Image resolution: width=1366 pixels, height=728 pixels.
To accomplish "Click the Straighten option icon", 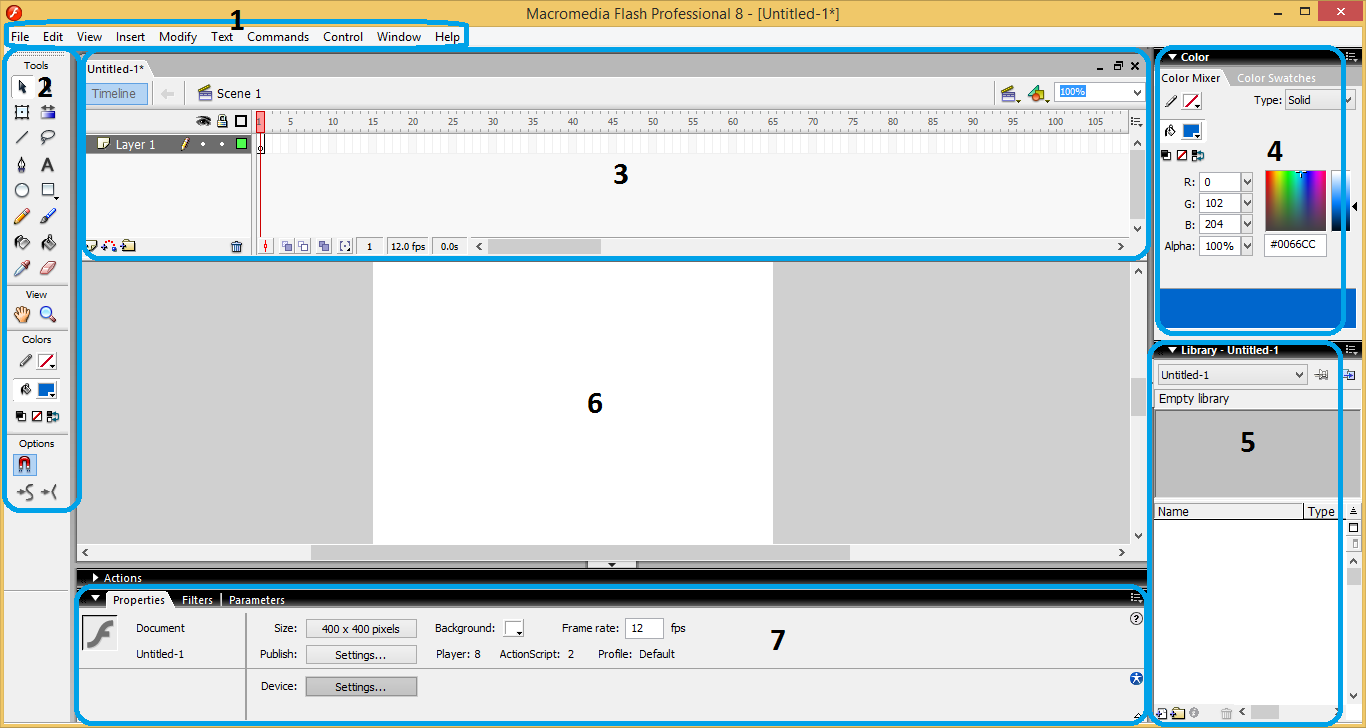I will tap(49, 491).
